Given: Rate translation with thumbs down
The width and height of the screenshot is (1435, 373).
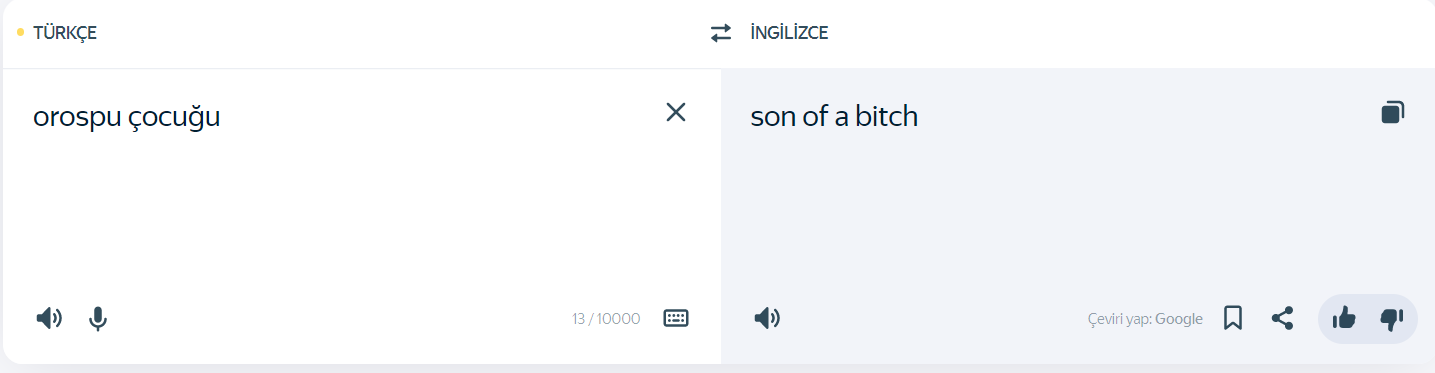Looking at the screenshot, I should pos(1392,319).
